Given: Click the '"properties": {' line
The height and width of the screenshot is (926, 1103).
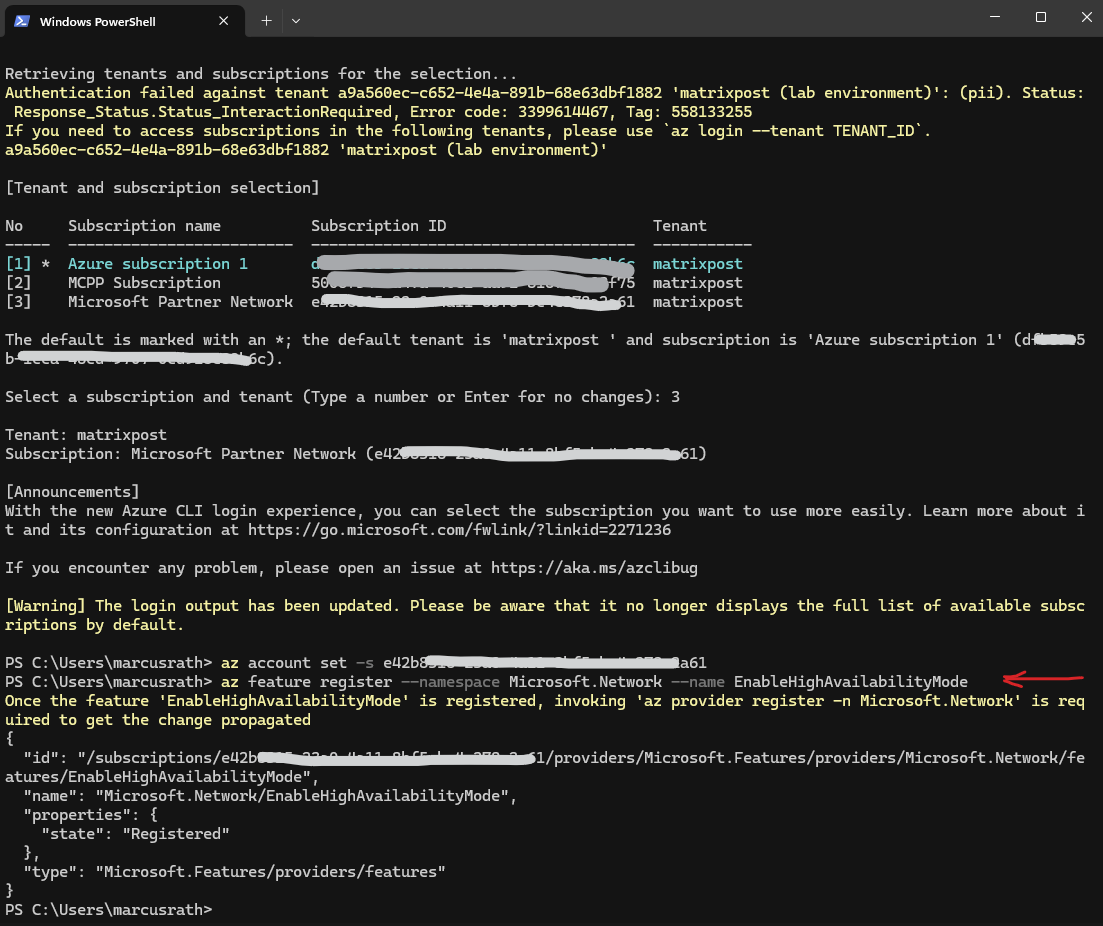Looking at the screenshot, I should (90, 815).
